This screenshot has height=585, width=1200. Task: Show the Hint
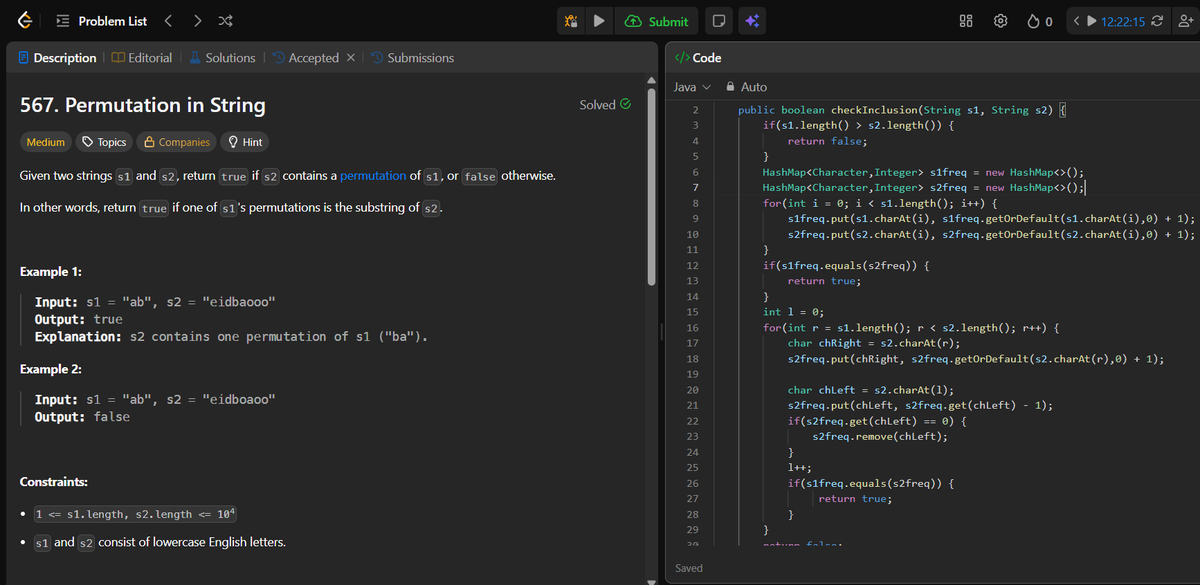[x=245, y=142]
